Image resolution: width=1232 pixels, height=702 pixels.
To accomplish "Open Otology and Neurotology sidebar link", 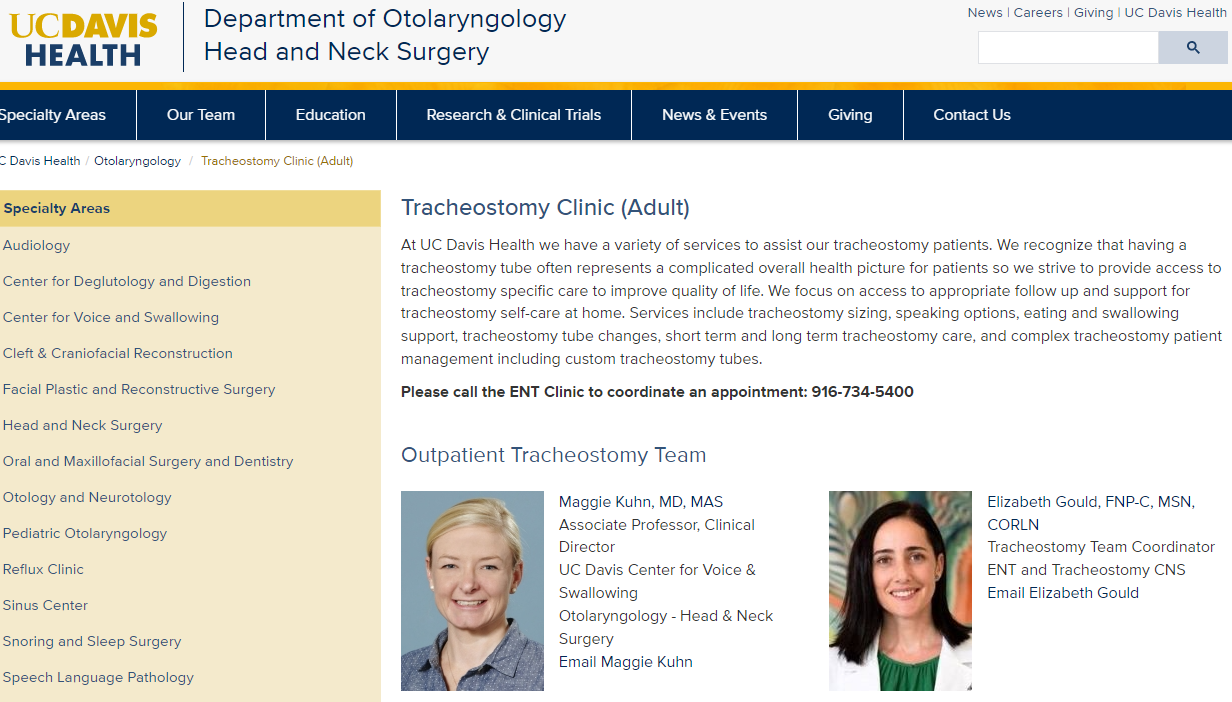I will (87, 497).
